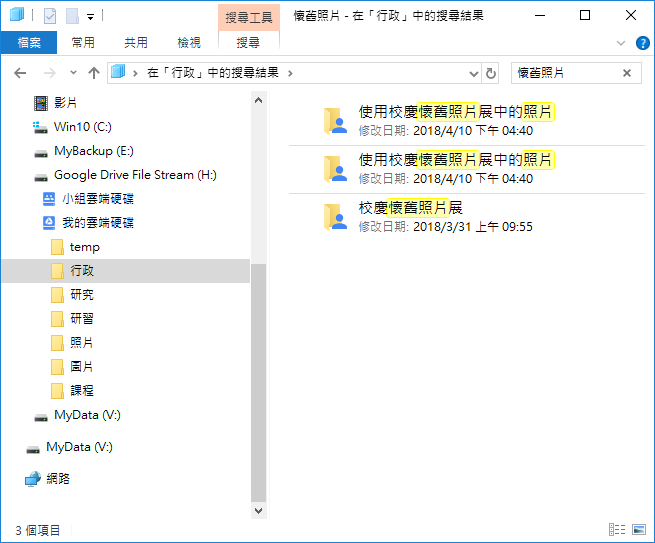Open the 搜尋 ribbon tab
The image size is (655, 543).
point(248,43)
